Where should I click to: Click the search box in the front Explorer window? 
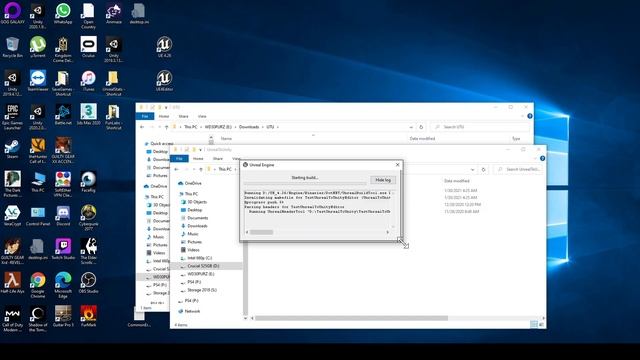(518, 169)
